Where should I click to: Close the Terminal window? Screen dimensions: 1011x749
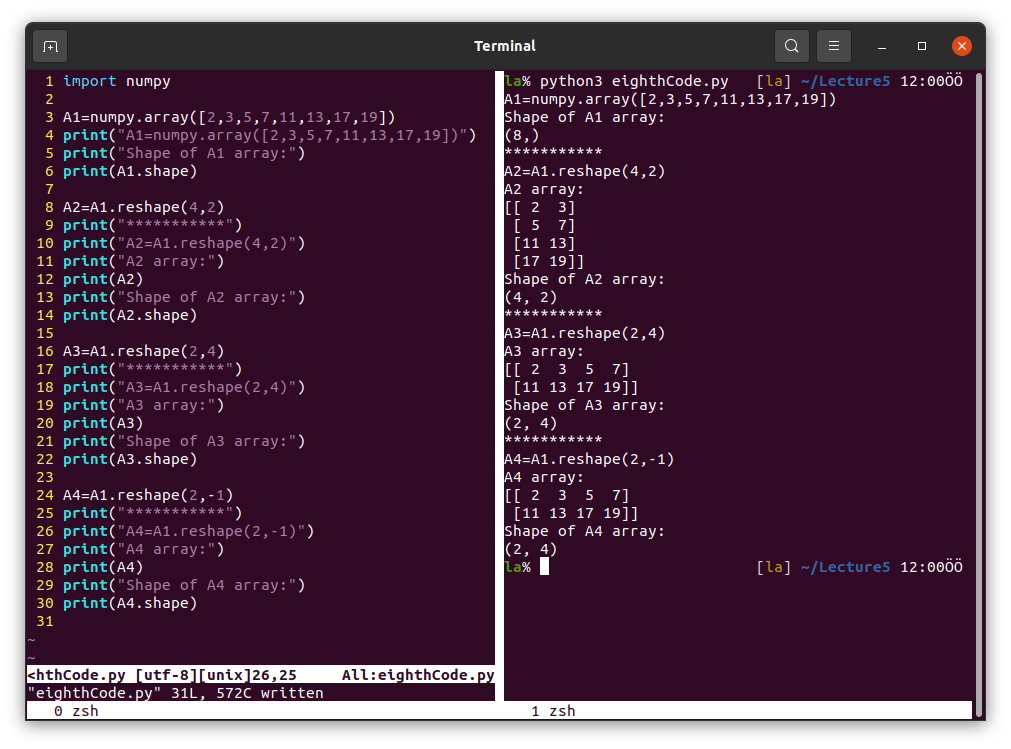coord(961,46)
